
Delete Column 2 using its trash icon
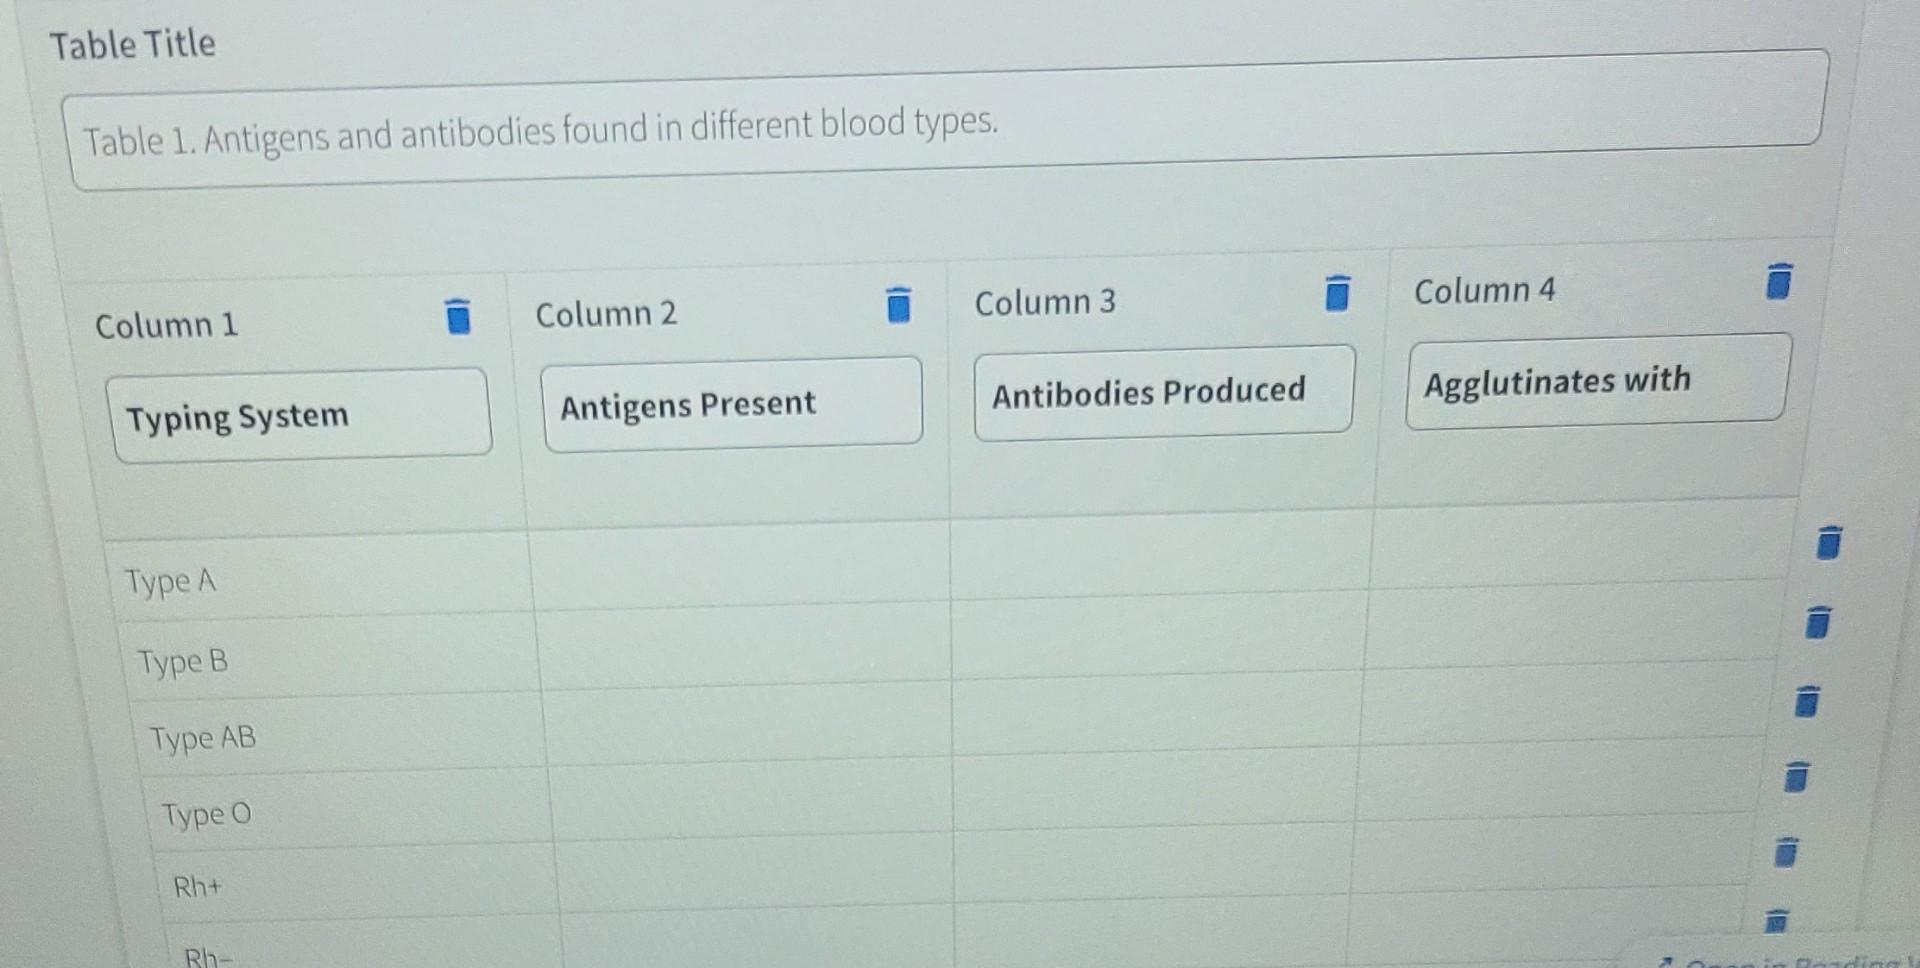point(897,305)
